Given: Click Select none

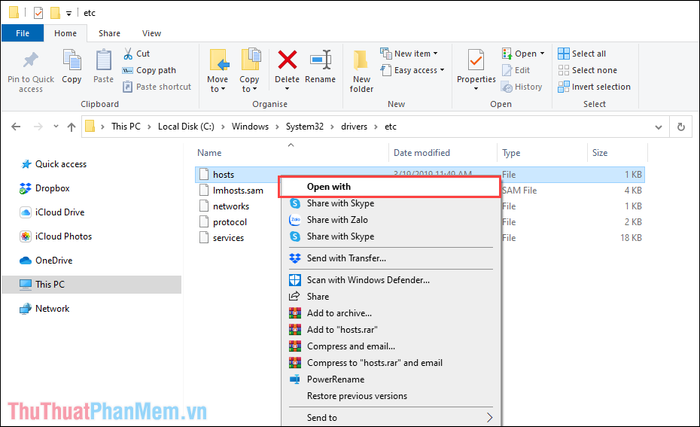Looking at the screenshot, I should pos(588,70).
